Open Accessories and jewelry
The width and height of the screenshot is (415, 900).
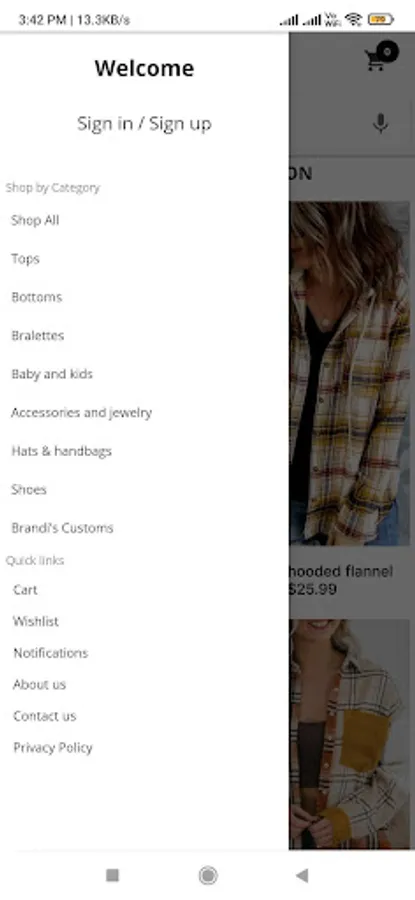(x=82, y=413)
